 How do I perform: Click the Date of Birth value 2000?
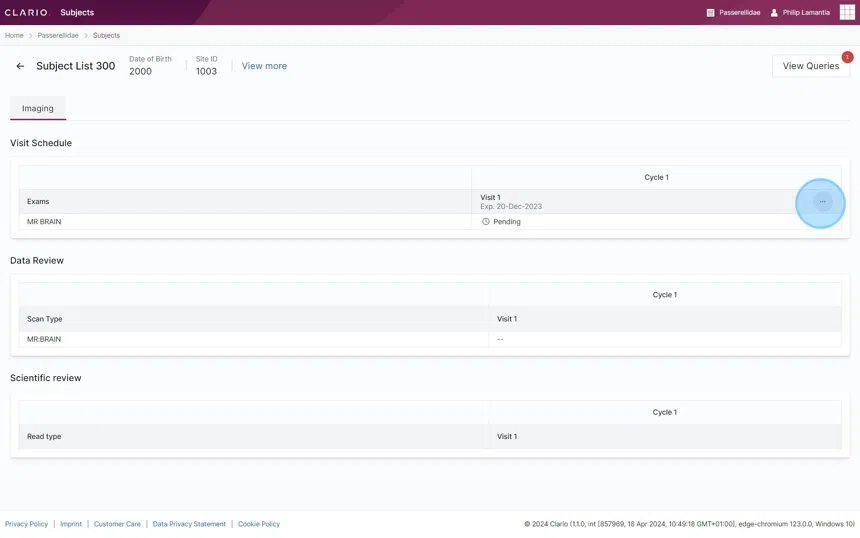140,71
